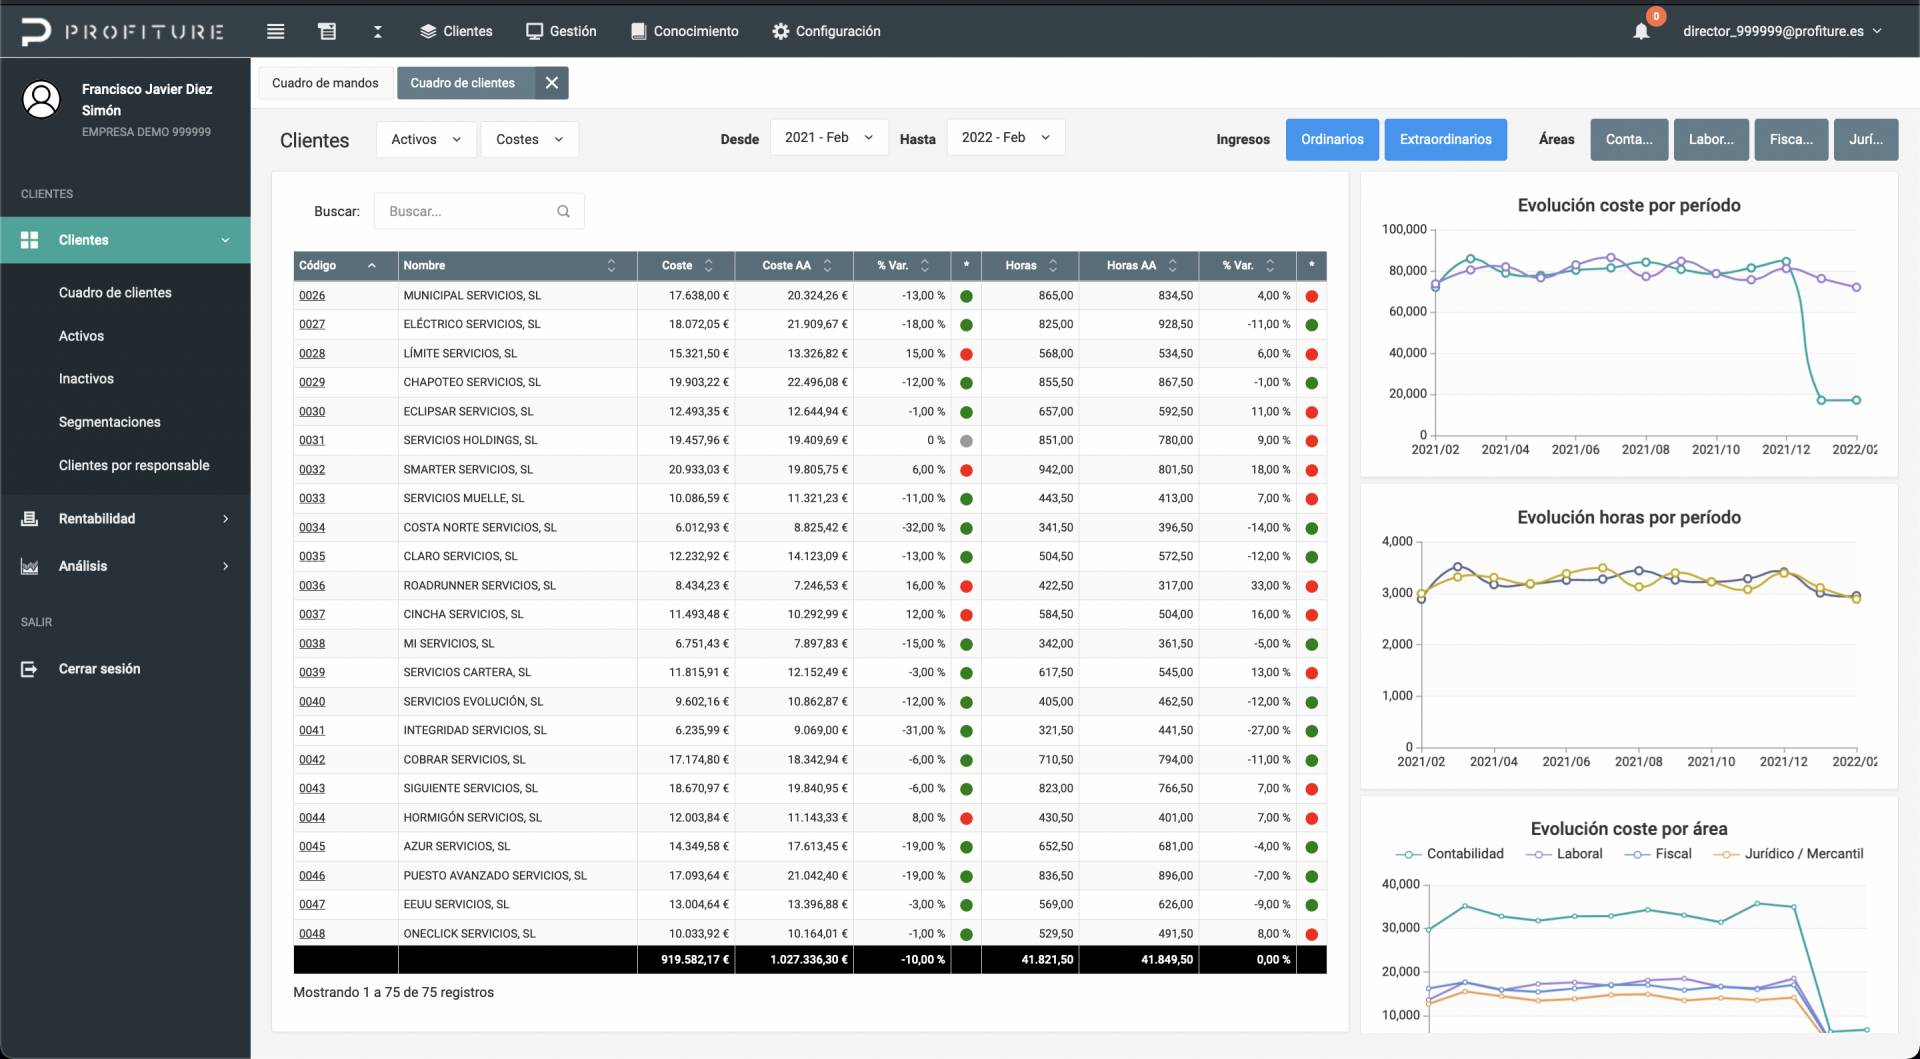The image size is (1920, 1059).
Task: Open the director account dropdown
Action: click(1782, 31)
